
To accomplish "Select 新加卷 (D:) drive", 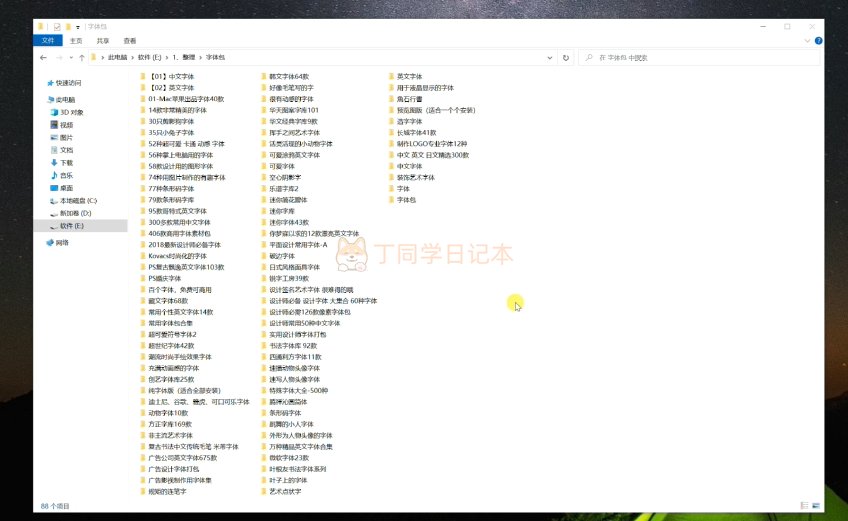I will pyautogui.click(x=70, y=213).
